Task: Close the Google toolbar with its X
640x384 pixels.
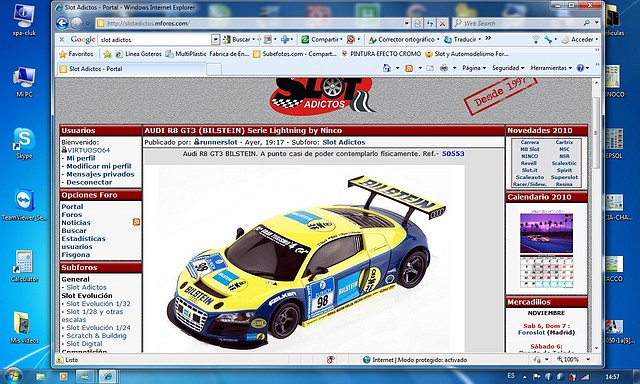Action: (x=62, y=40)
